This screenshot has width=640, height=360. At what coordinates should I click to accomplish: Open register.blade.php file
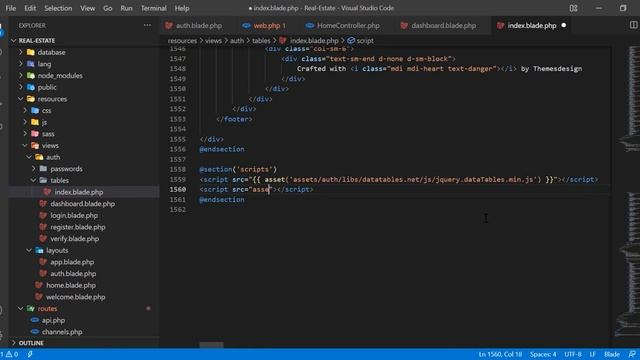(x=78, y=227)
